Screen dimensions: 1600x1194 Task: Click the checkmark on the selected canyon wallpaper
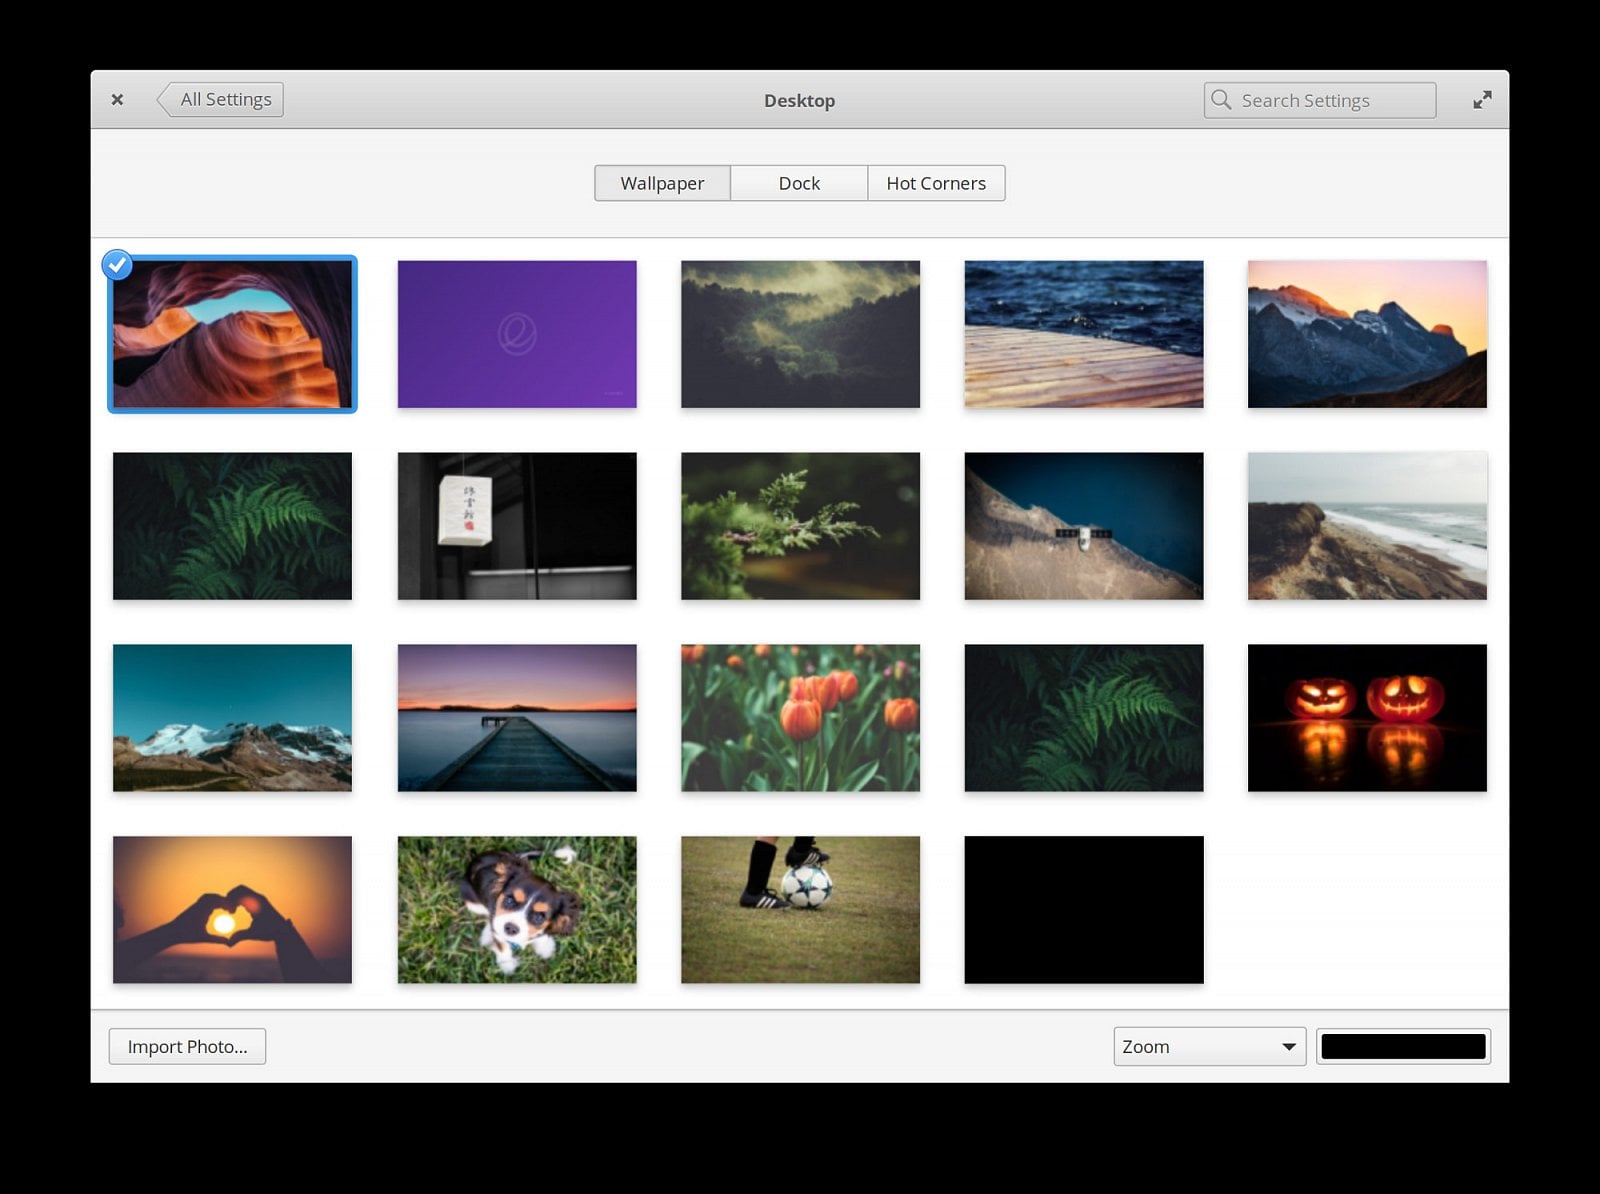(118, 264)
